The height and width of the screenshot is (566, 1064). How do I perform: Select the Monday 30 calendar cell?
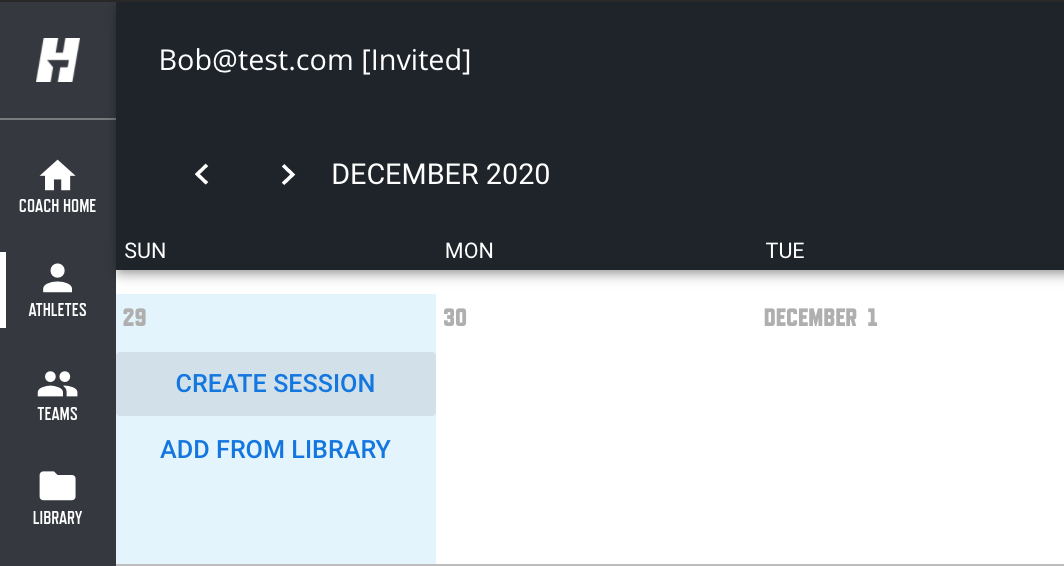tap(596, 429)
